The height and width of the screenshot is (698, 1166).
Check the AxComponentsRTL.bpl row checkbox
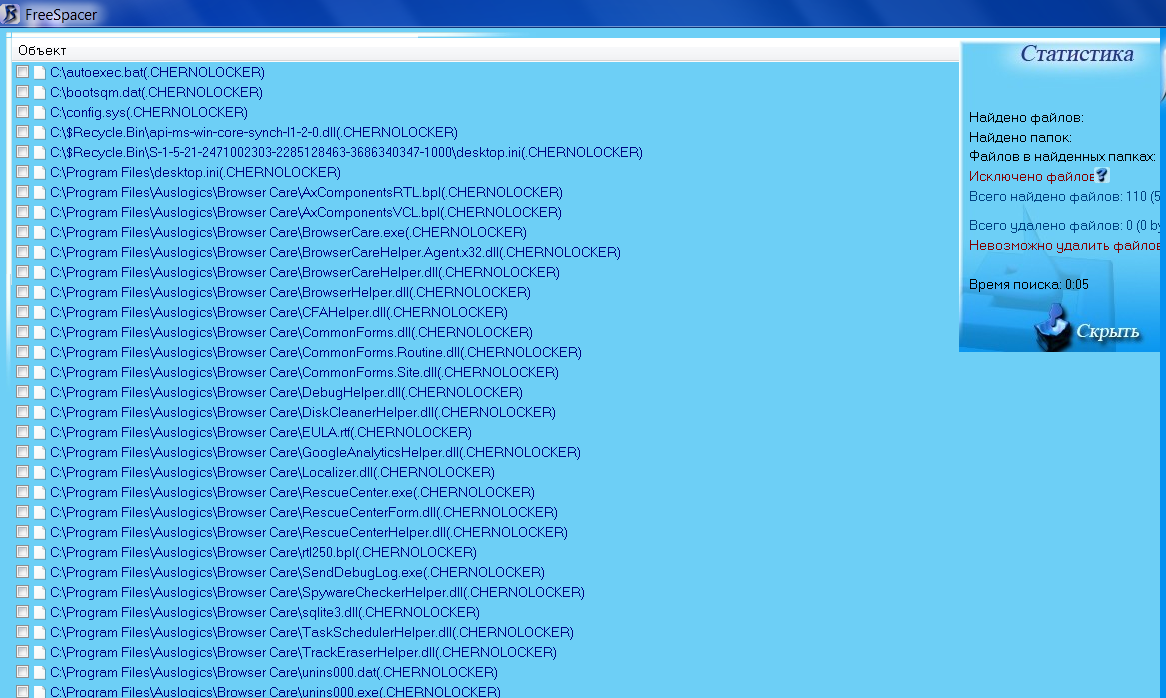[22, 192]
